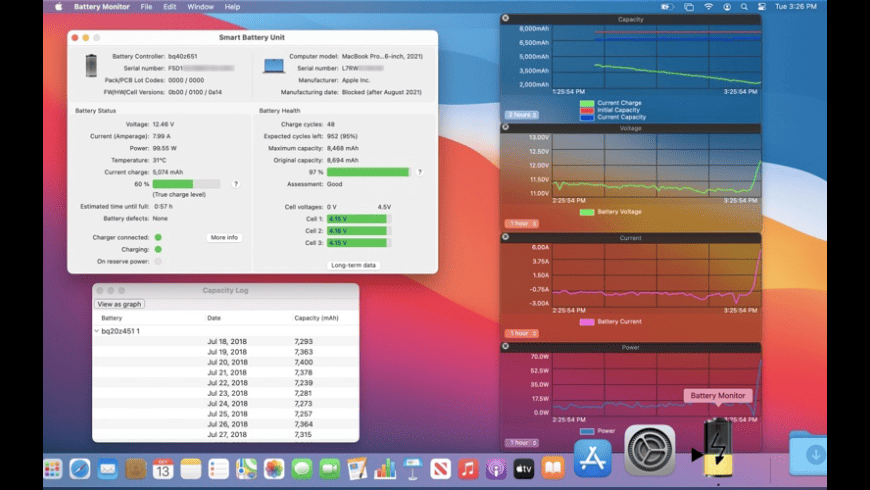
Task: Launch Maps from the Dock
Action: click(246, 469)
